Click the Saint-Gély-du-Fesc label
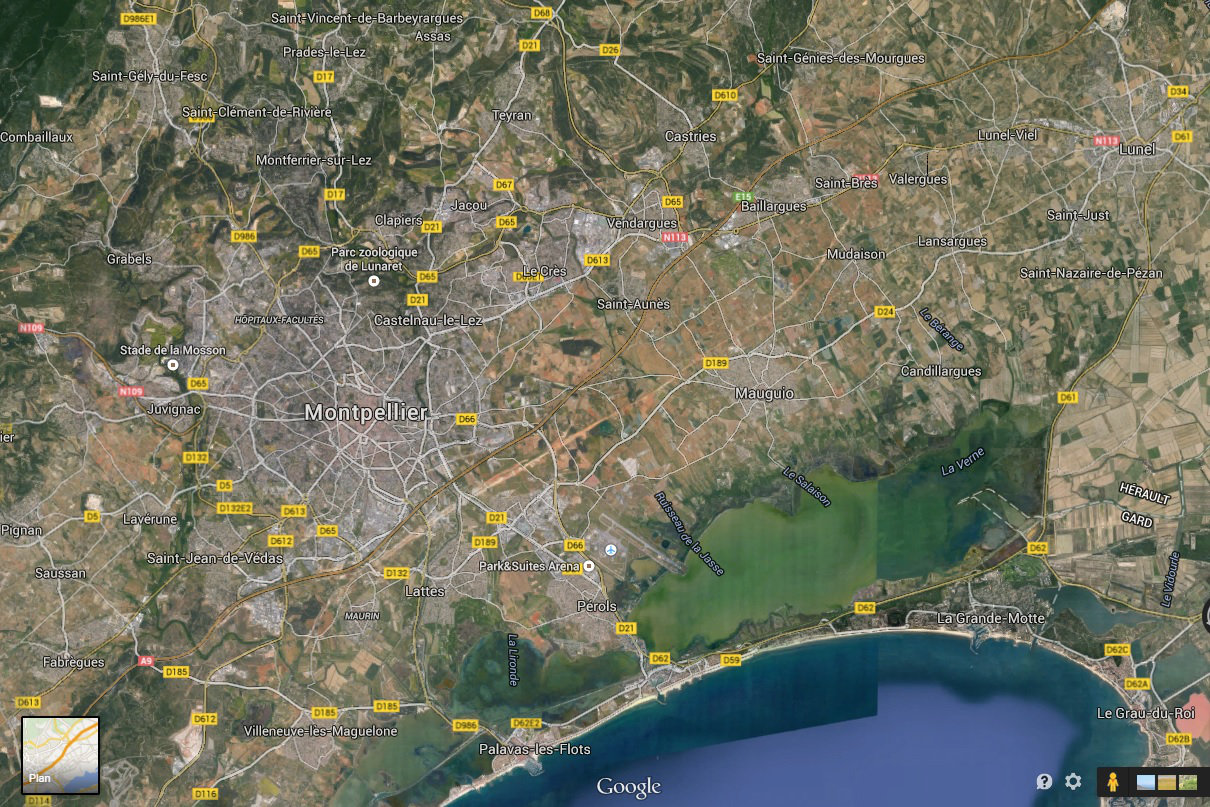This screenshot has height=807, width=1210. 149,76
